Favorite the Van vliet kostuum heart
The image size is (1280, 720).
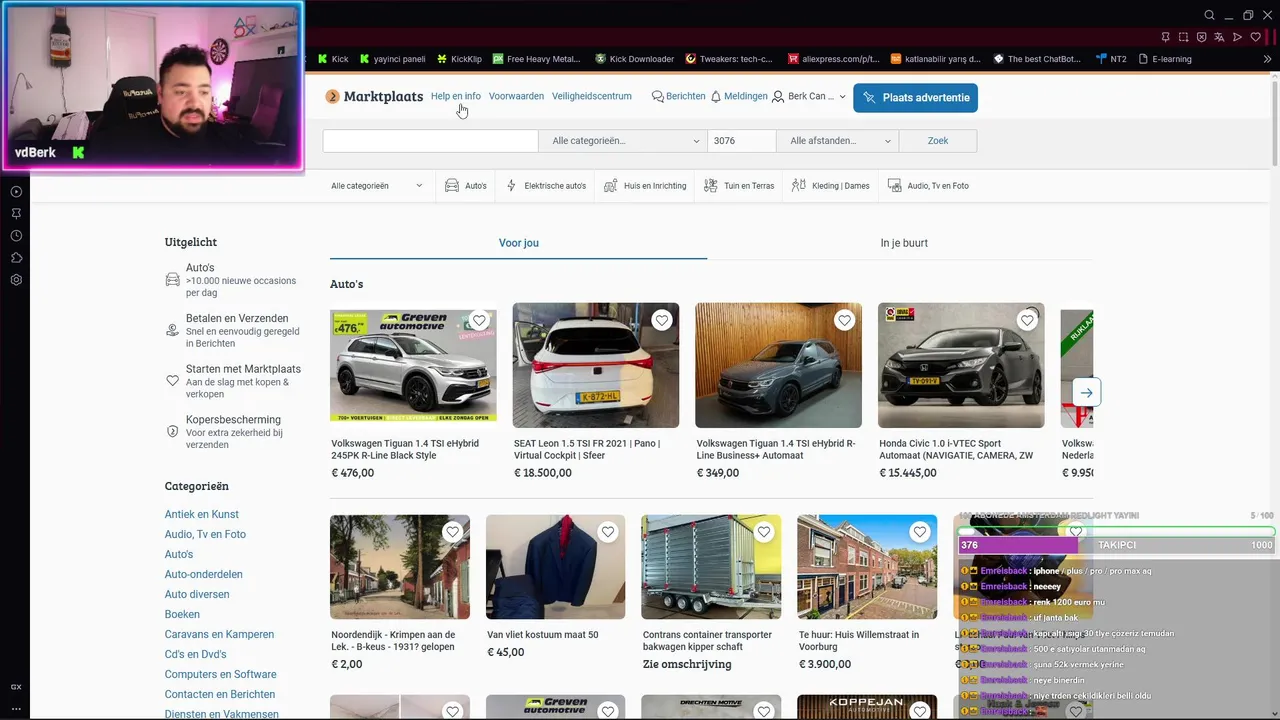coord(608,533)
